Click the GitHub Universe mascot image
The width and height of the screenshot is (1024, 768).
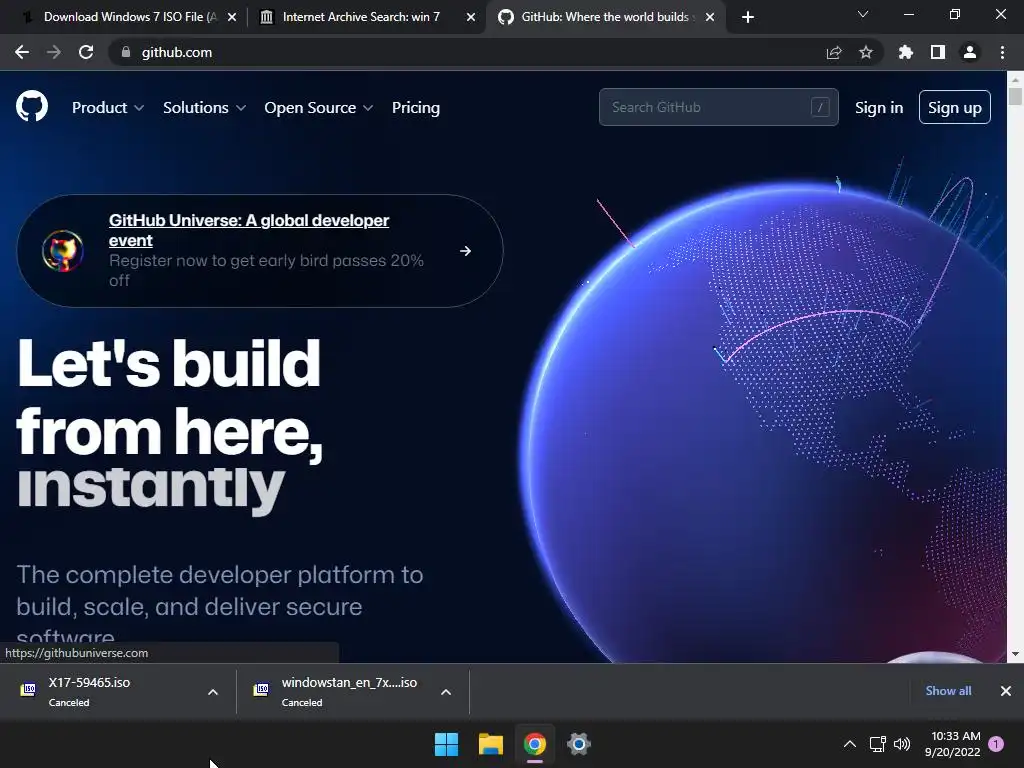tap(63, 251)
